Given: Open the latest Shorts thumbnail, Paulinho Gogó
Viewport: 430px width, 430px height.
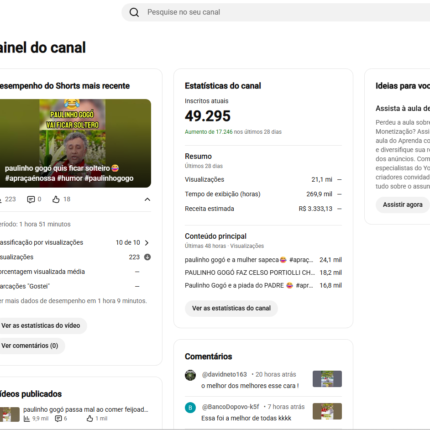Looking at the screenshot, I should (75, 143).
